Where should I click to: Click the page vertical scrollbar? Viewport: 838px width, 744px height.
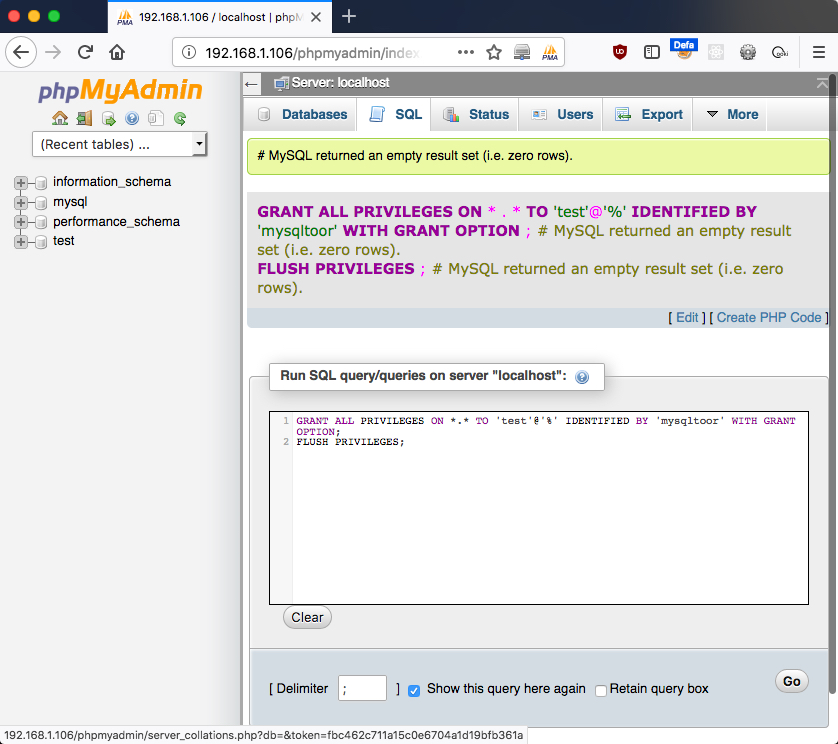(833, 385)
